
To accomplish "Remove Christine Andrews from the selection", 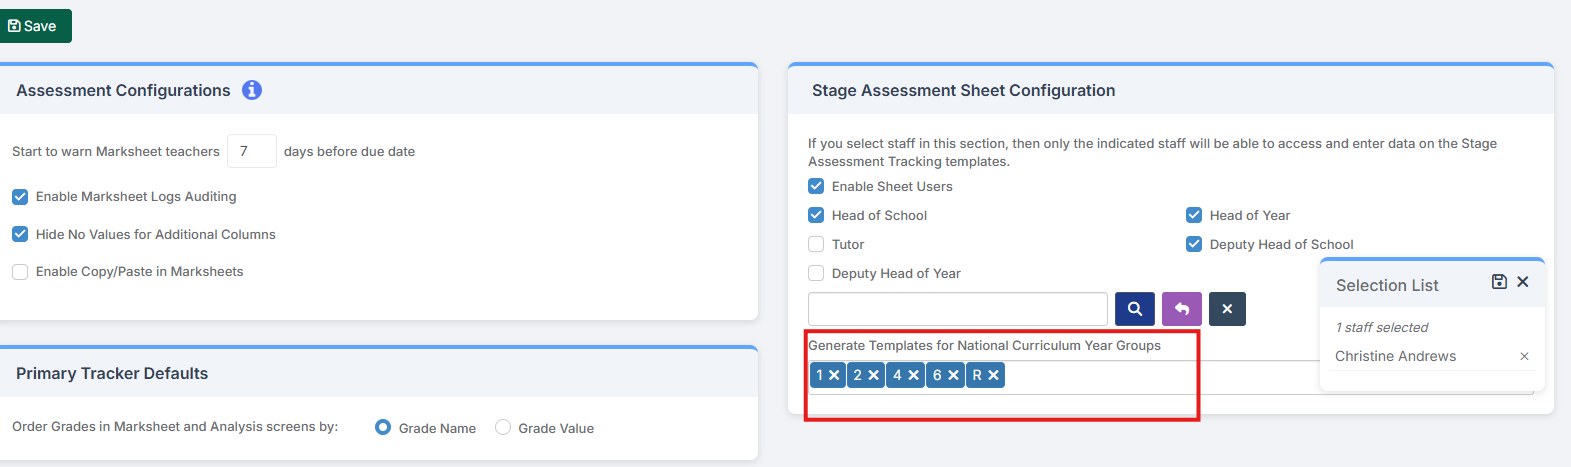I will [1524, 356].
